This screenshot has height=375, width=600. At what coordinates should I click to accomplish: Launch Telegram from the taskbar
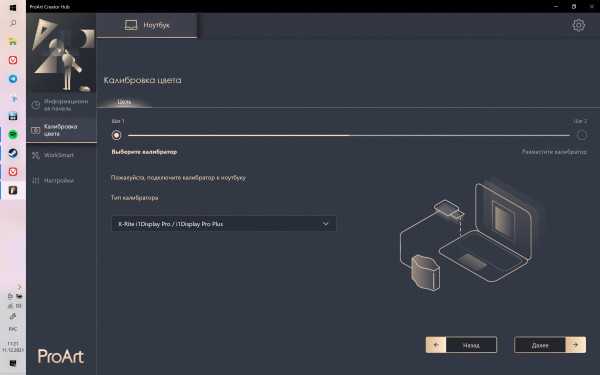click(13, 79)
